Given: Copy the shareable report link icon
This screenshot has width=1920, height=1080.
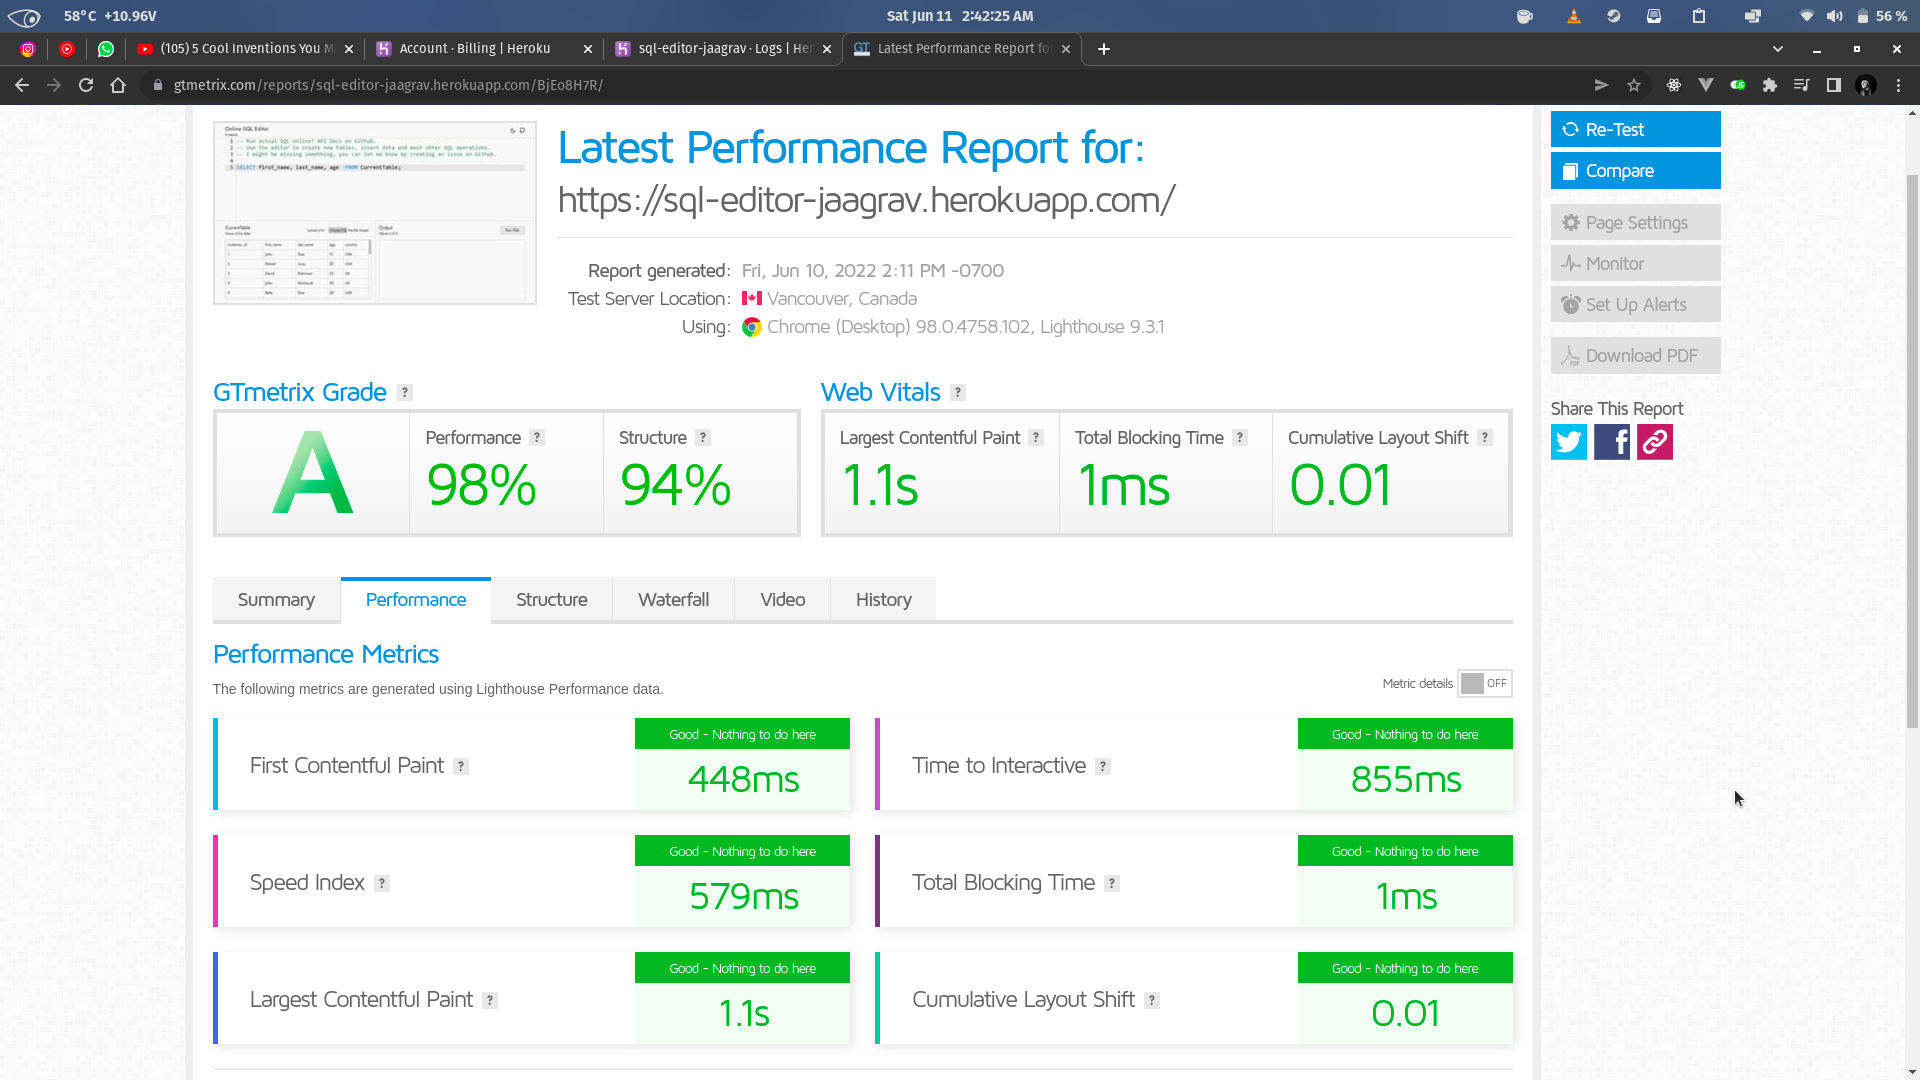Looking at the screenshot, I should point(1654,442).
